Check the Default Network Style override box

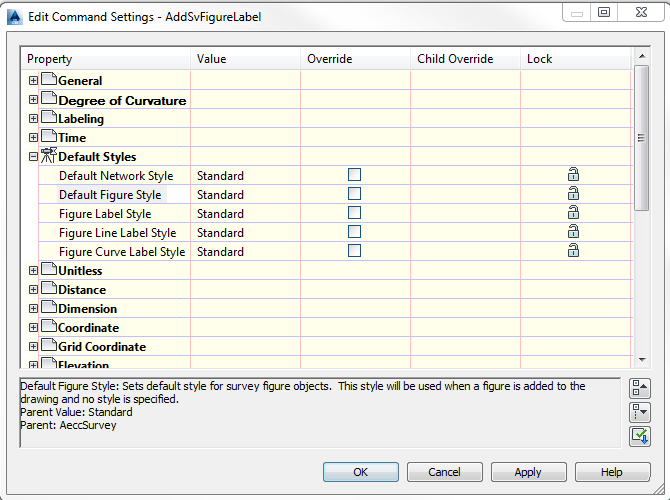354,175
